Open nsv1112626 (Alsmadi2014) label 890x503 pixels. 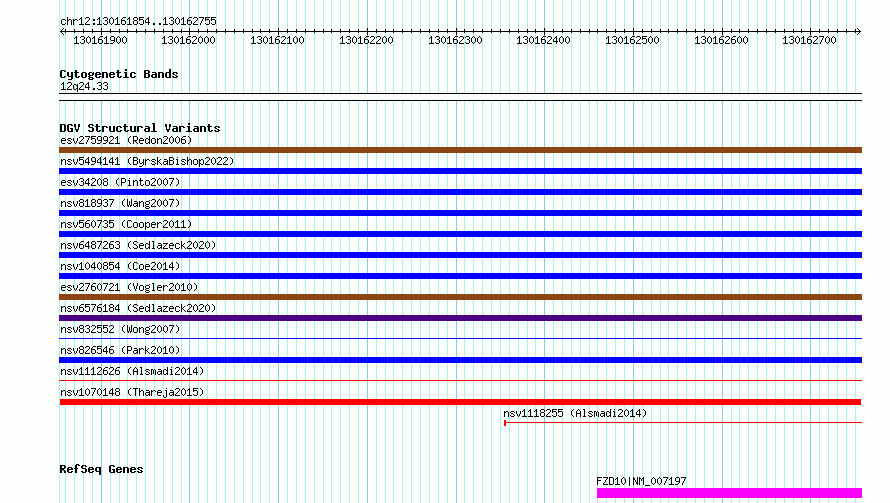coord(132,371)
